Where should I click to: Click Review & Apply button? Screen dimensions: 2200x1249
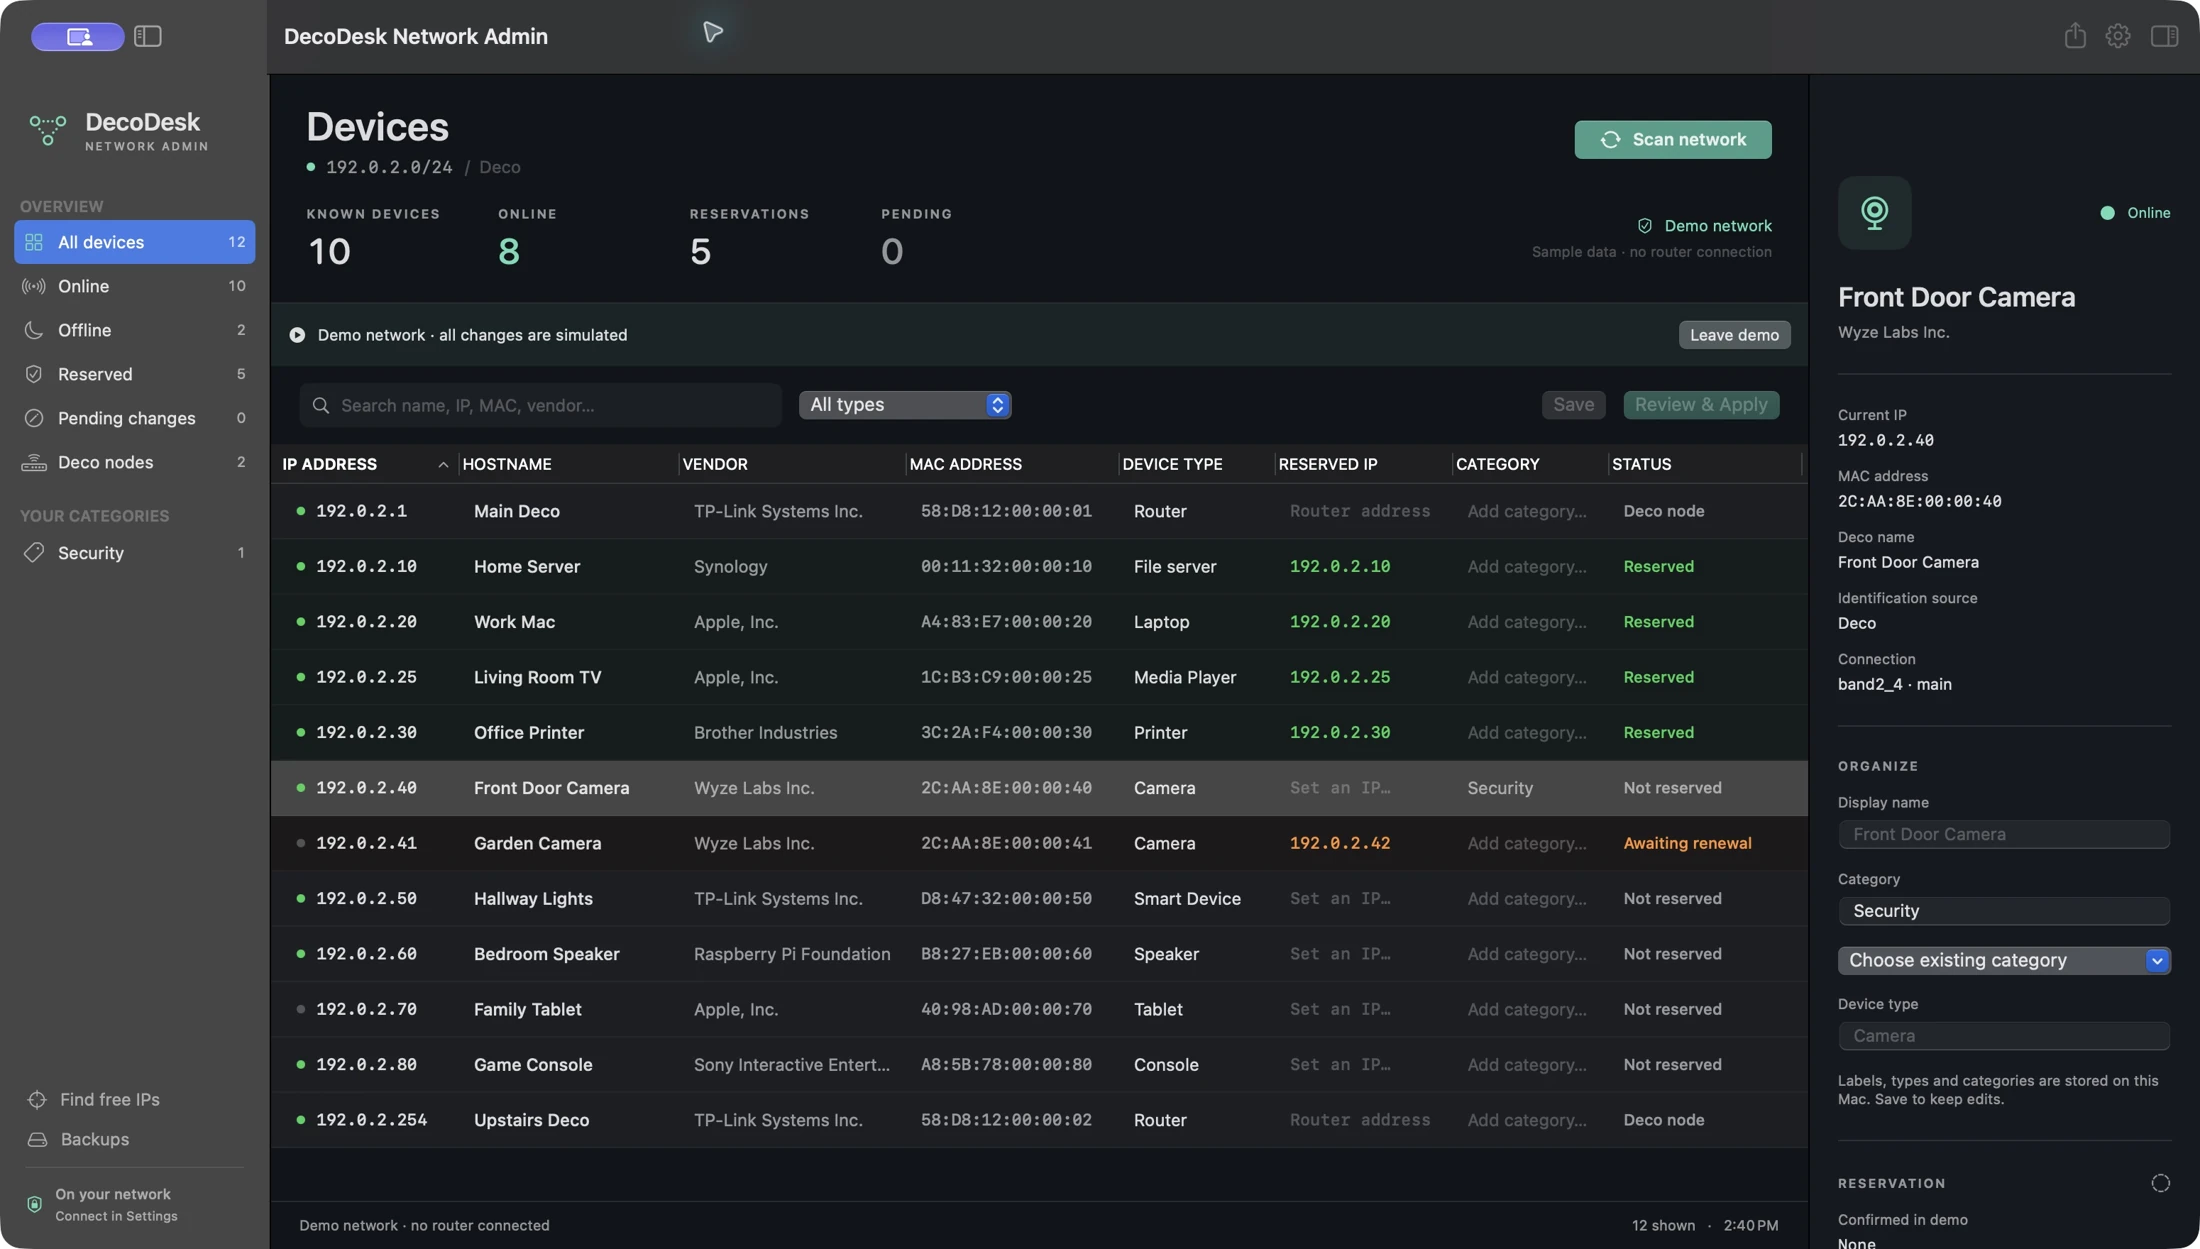tap(1701, 405)
